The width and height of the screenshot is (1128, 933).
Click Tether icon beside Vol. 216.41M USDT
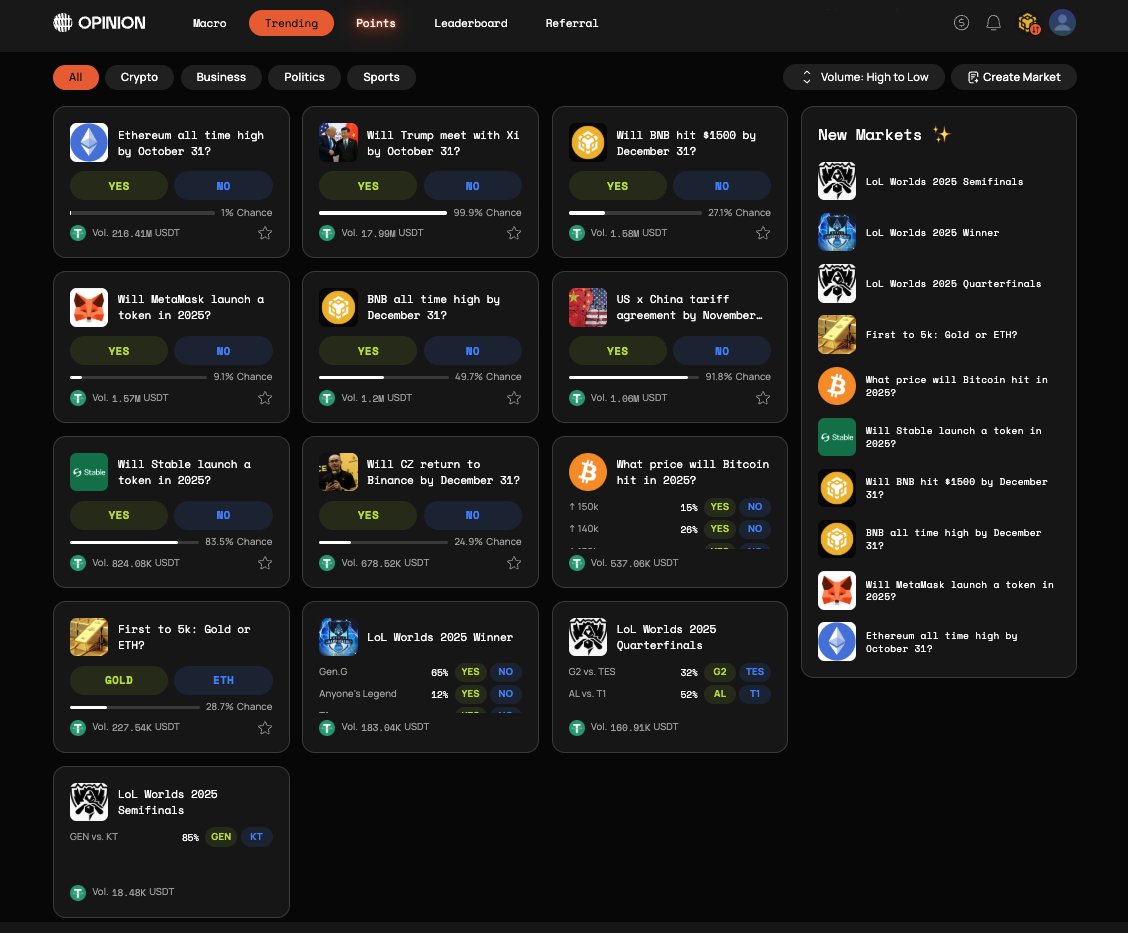click(78, 233)
